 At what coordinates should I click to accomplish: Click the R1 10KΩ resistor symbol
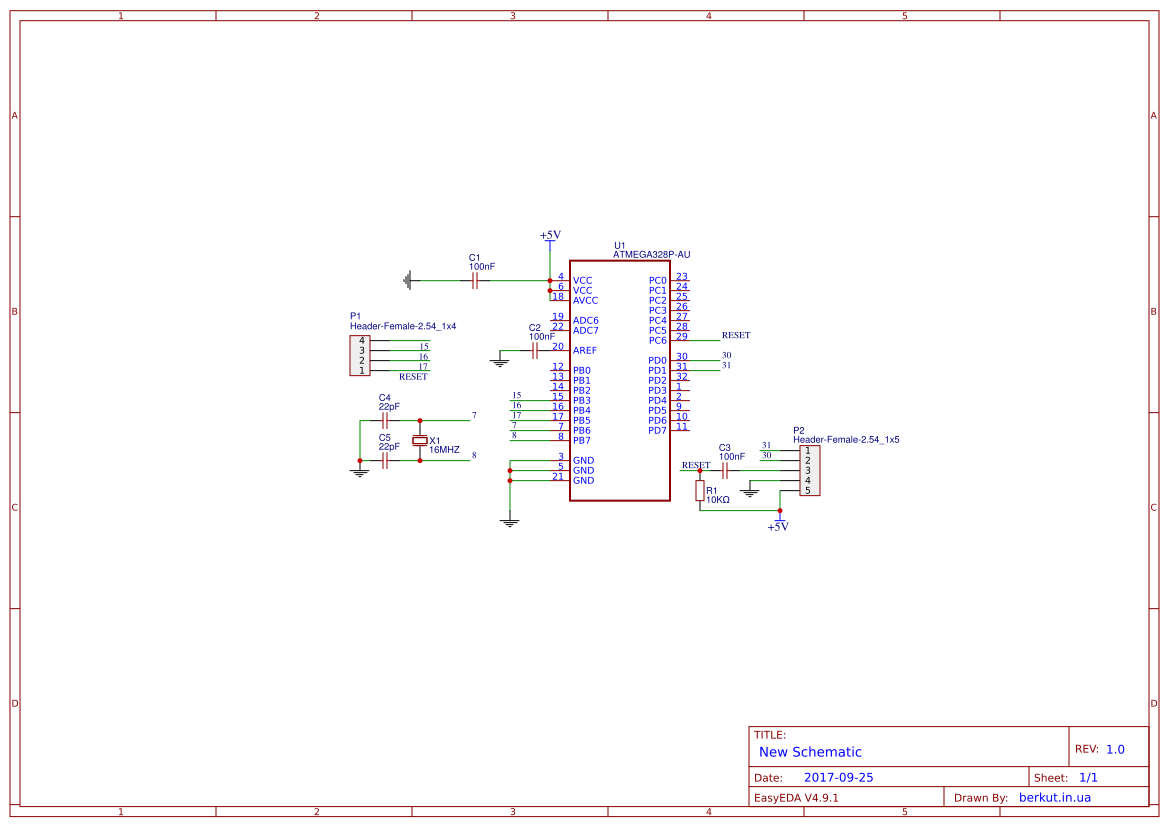701,491
